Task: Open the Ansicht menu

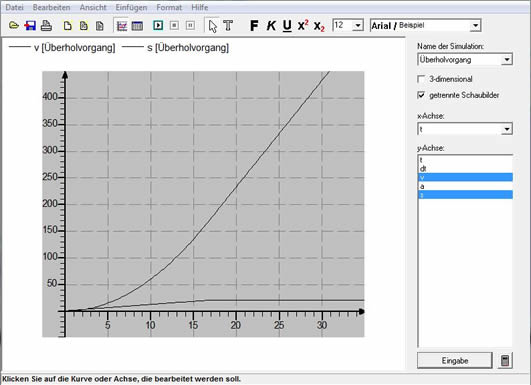Action: (93, 7)
